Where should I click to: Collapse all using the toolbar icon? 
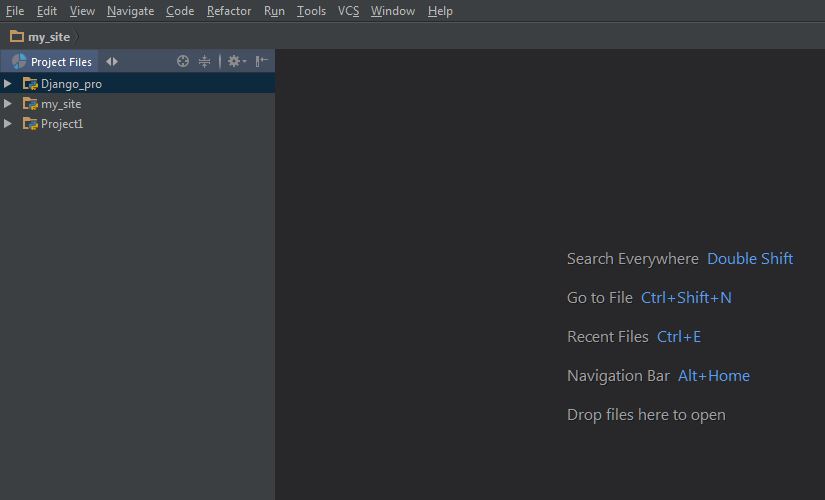pos(205,62)
